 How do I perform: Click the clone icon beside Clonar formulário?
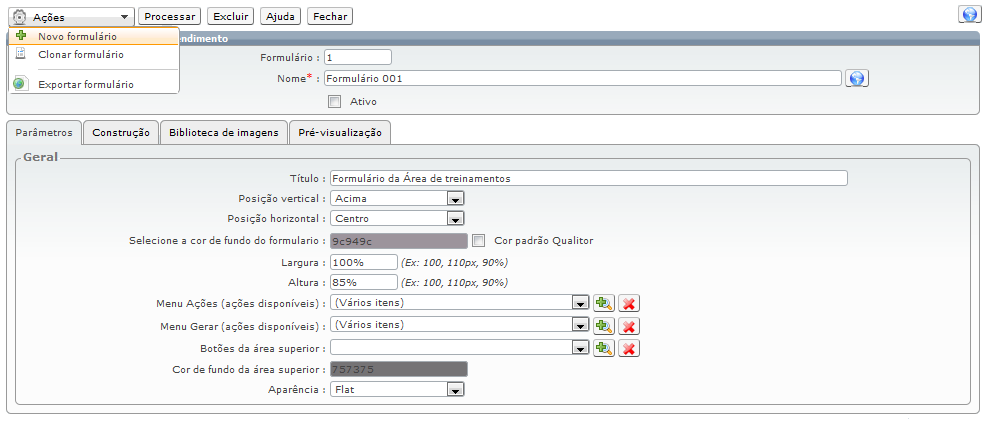(20, 54)
